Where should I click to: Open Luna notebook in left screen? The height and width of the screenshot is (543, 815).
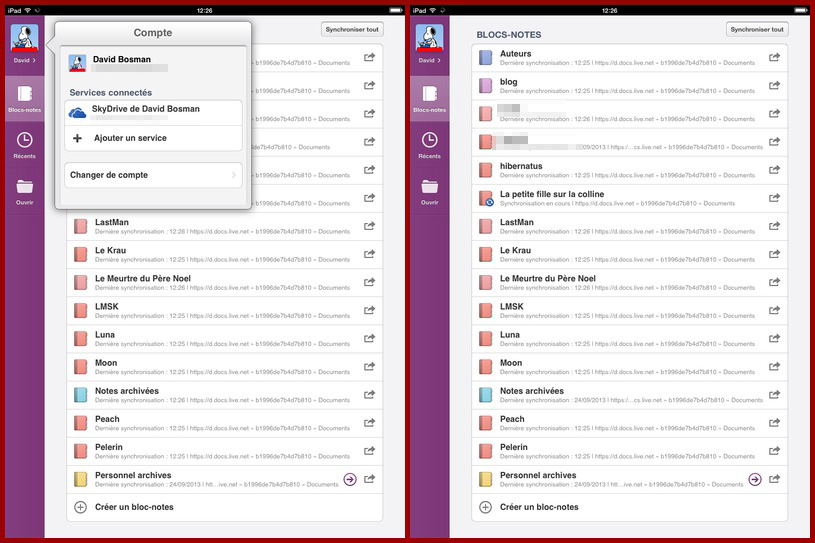(225, 338)
